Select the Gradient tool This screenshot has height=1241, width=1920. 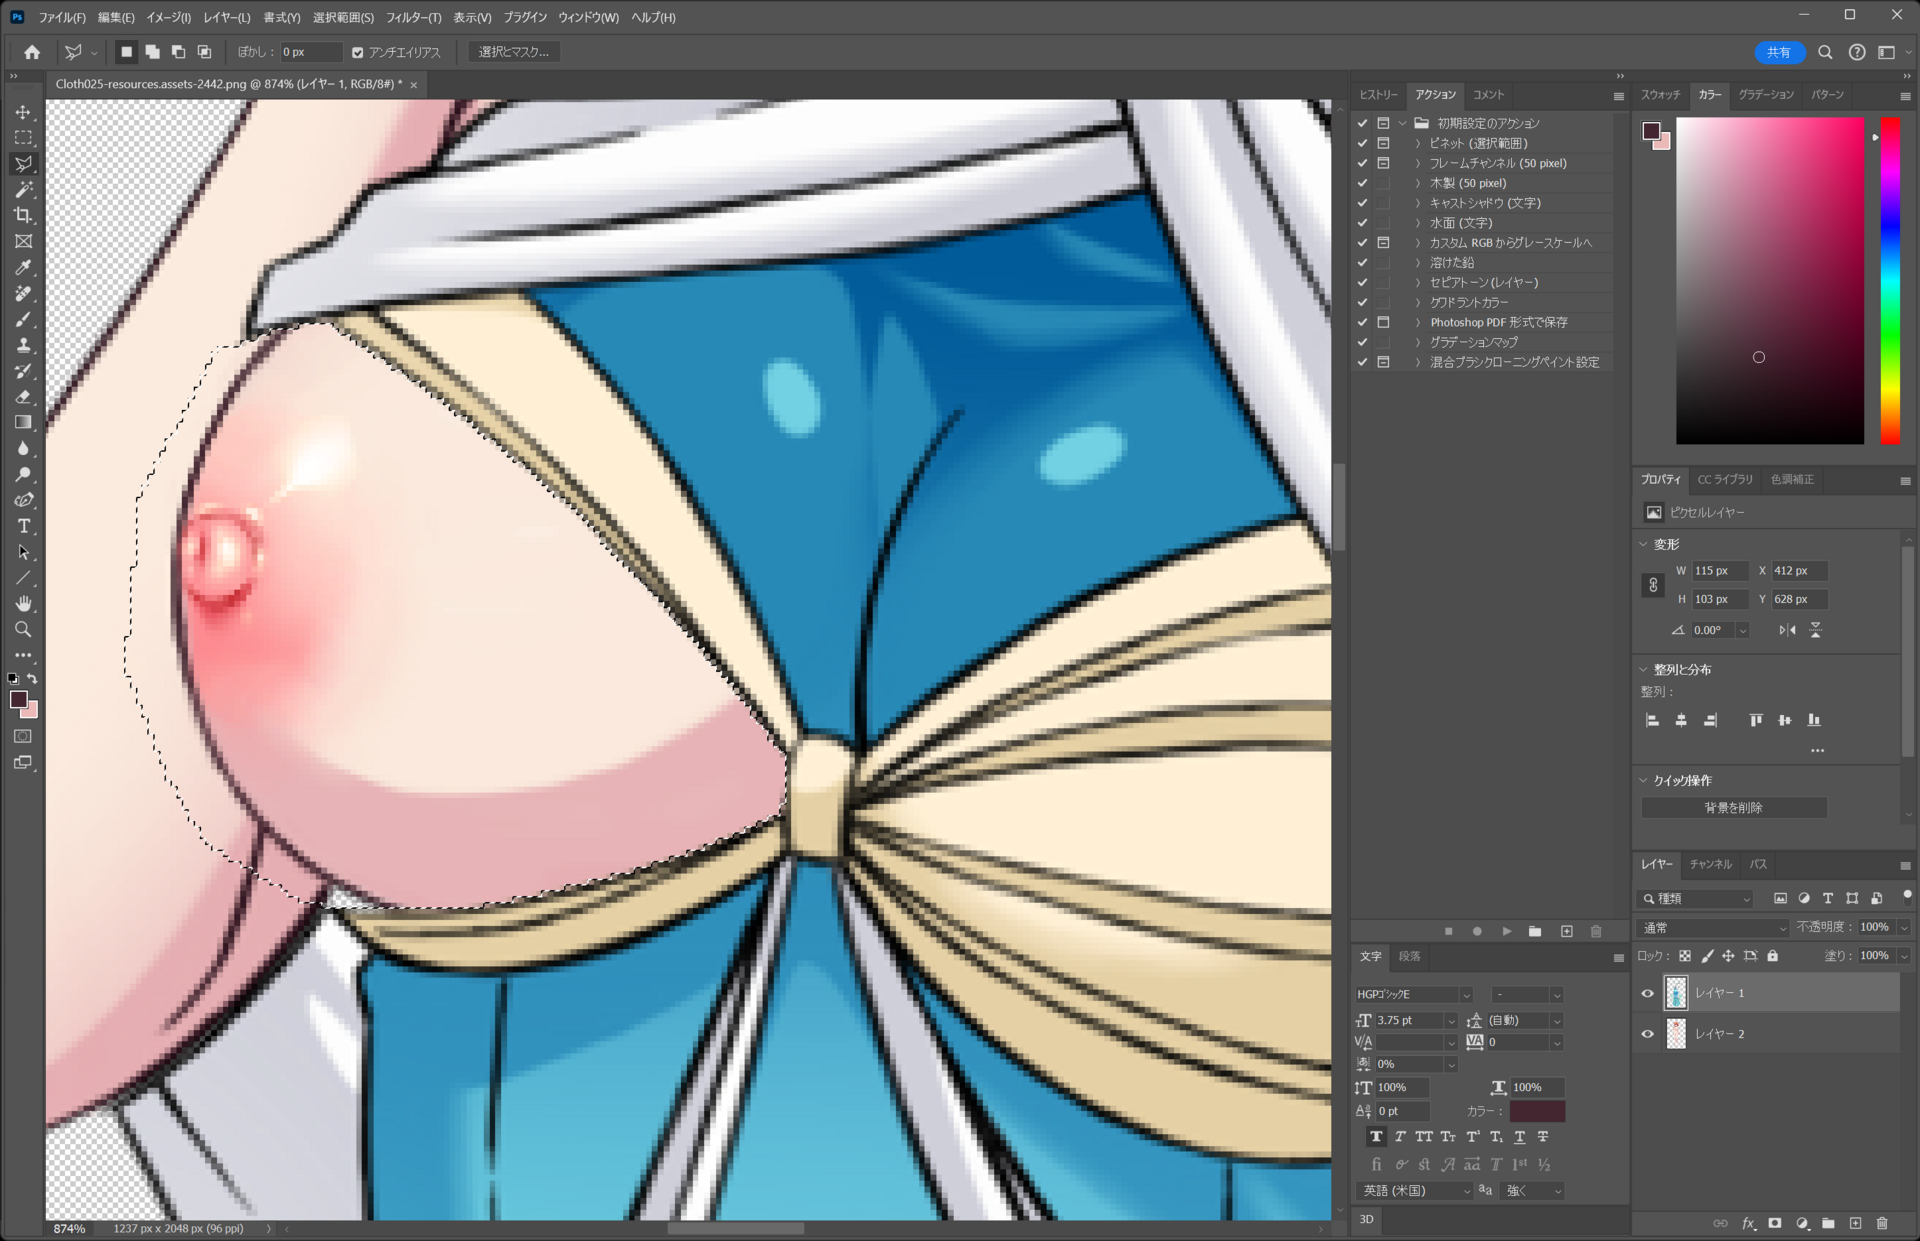pos(23,423)
